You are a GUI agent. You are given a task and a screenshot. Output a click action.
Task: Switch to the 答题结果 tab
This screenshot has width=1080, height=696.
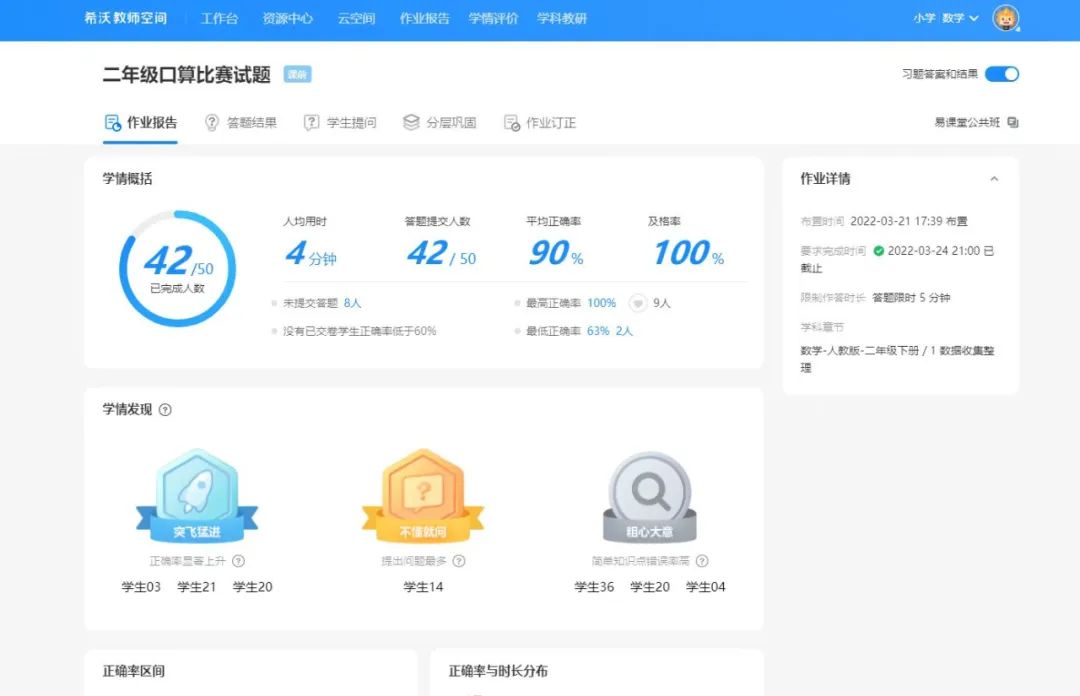click(x=241, y=123)
